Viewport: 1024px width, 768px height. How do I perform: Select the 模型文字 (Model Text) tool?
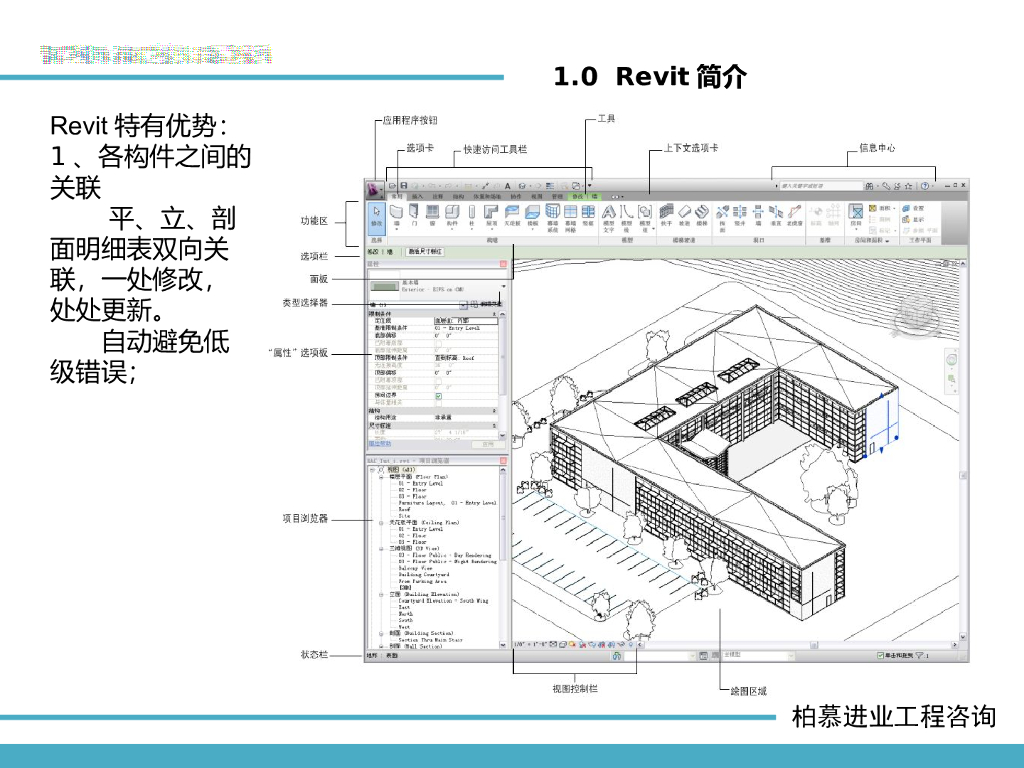click(x=609, y=218)
